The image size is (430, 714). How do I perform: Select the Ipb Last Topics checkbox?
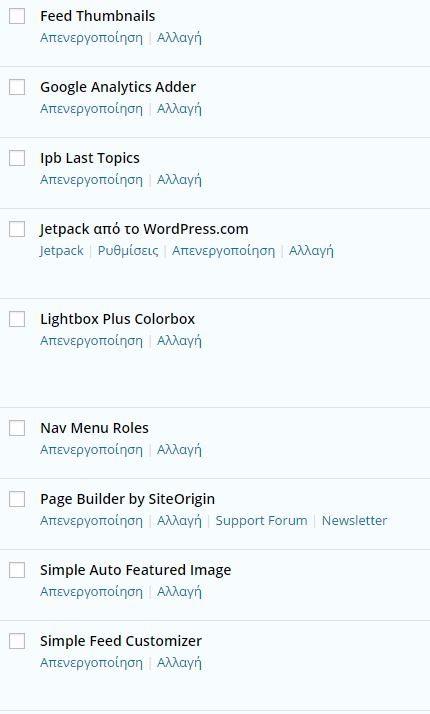pyautogui.click(x=17, y=158)
